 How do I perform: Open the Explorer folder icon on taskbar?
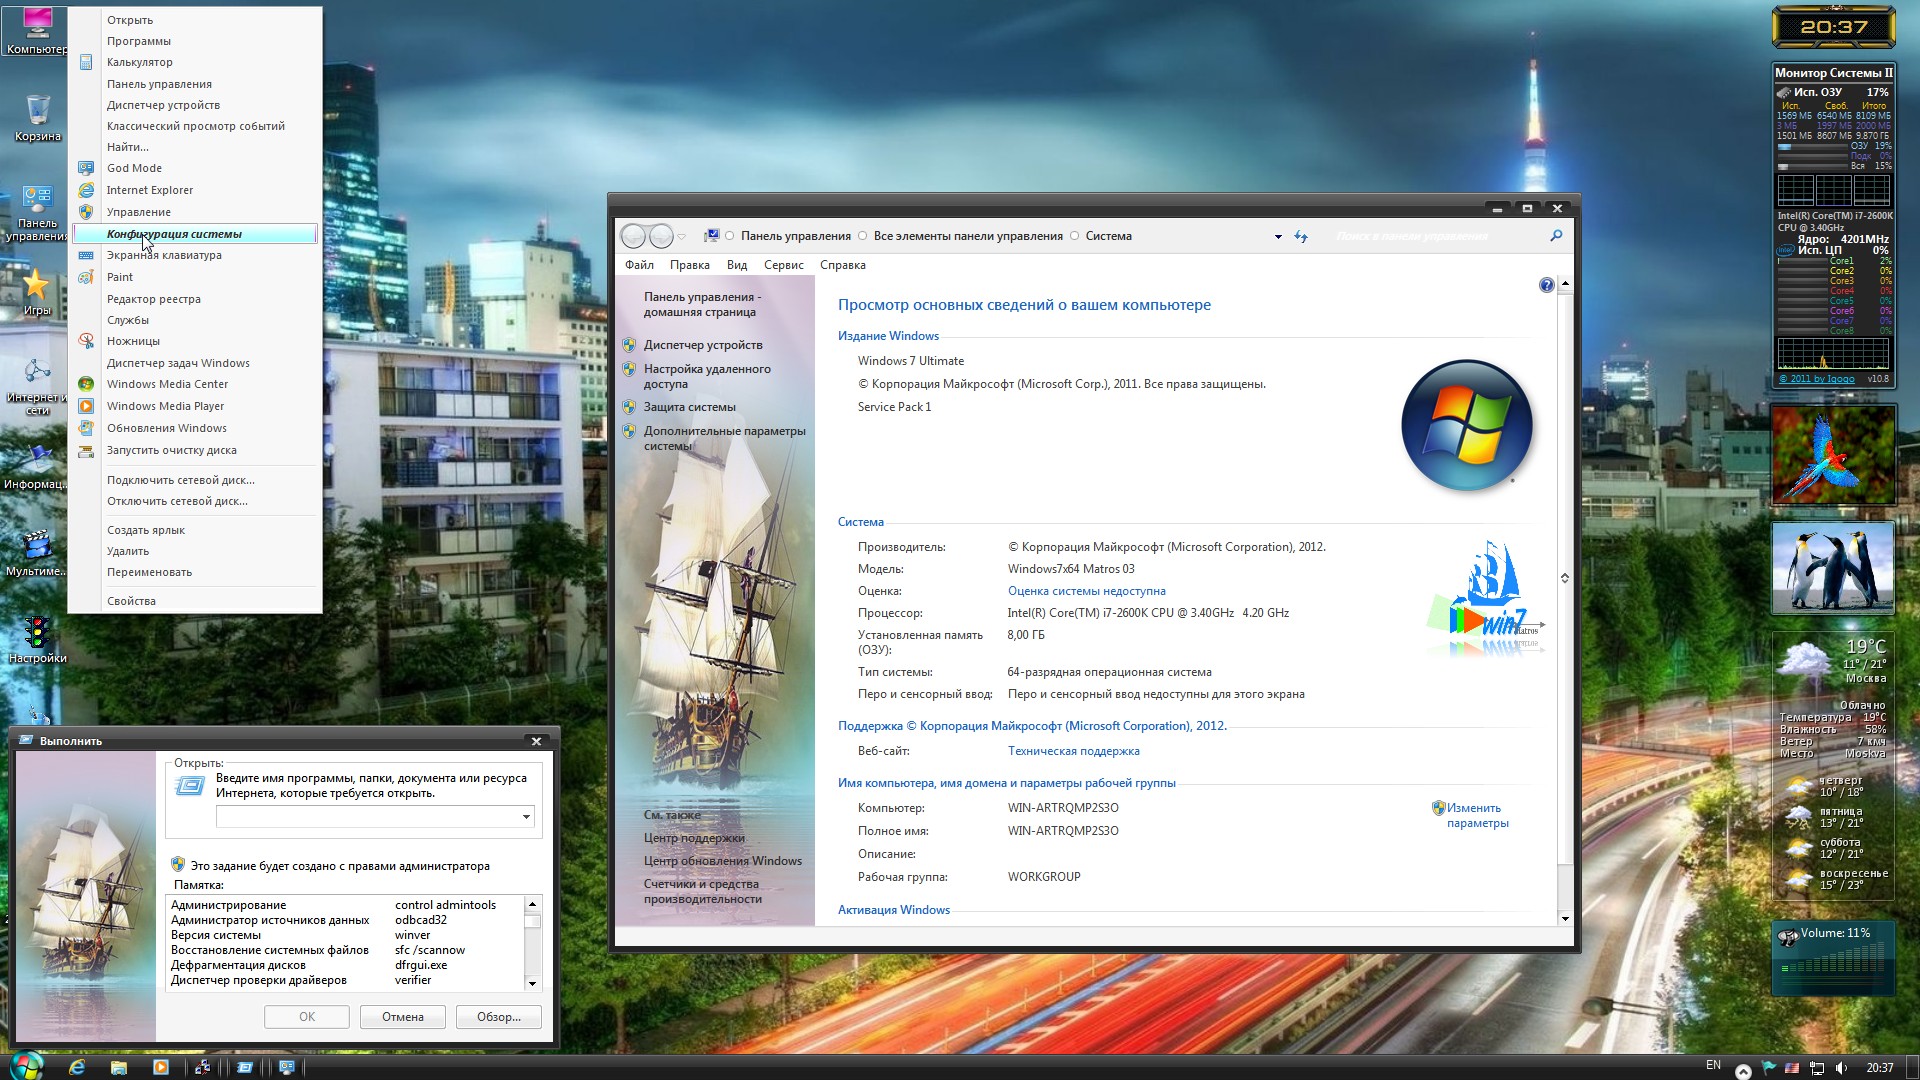point(119,1067)
